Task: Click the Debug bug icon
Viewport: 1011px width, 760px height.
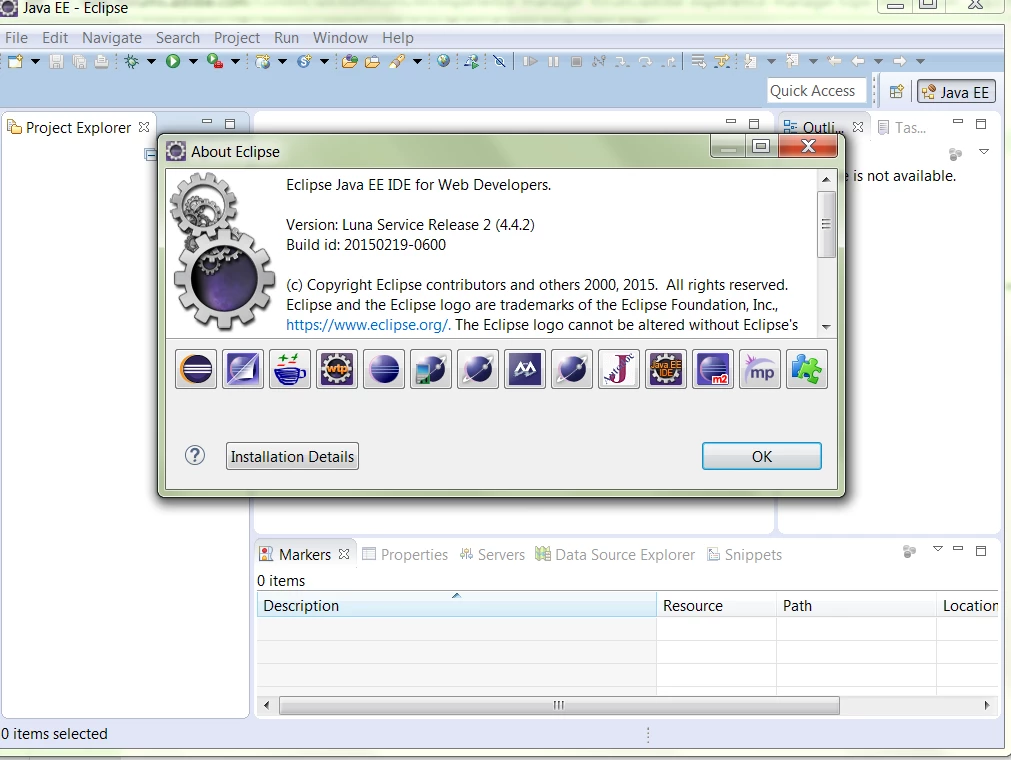Action: coord(132,61)
